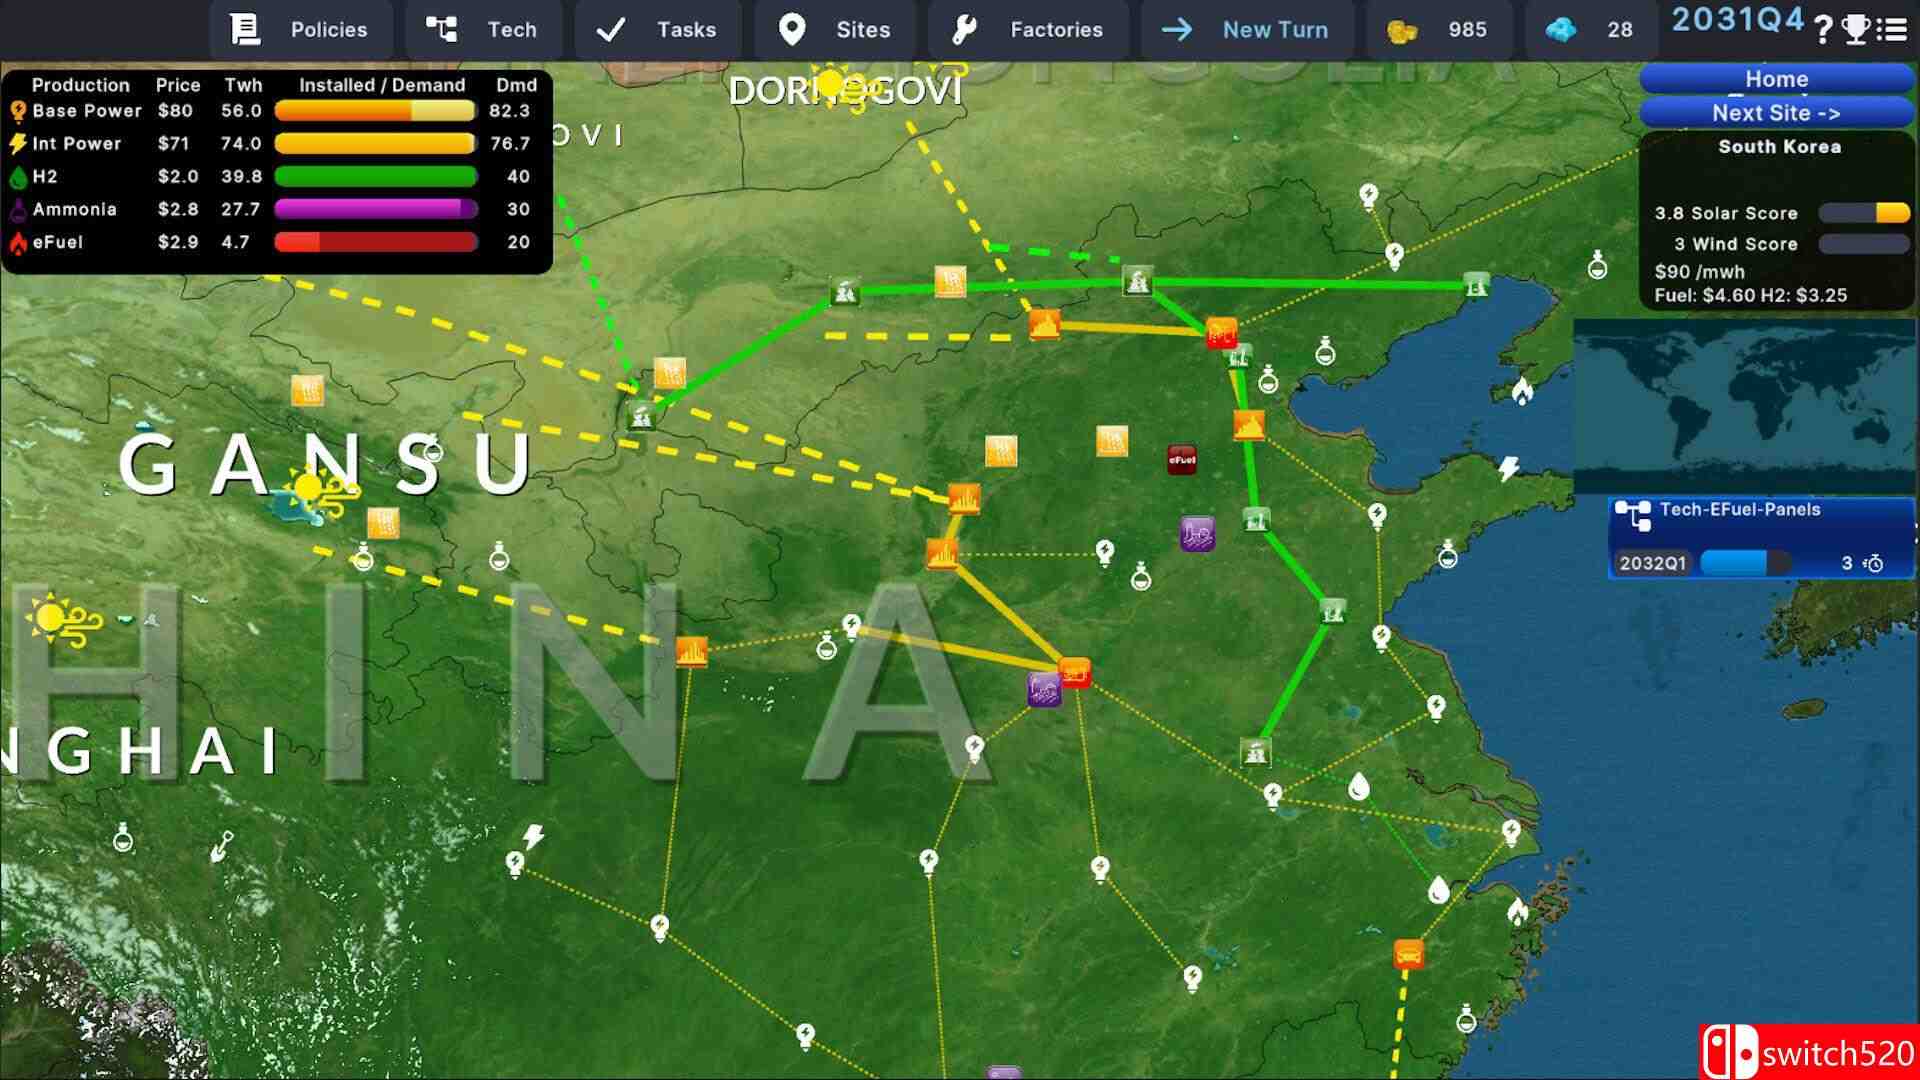Click the green H2 droplet icon in production legend
The image size is (1920, 1080).
(x=20, y=176)
